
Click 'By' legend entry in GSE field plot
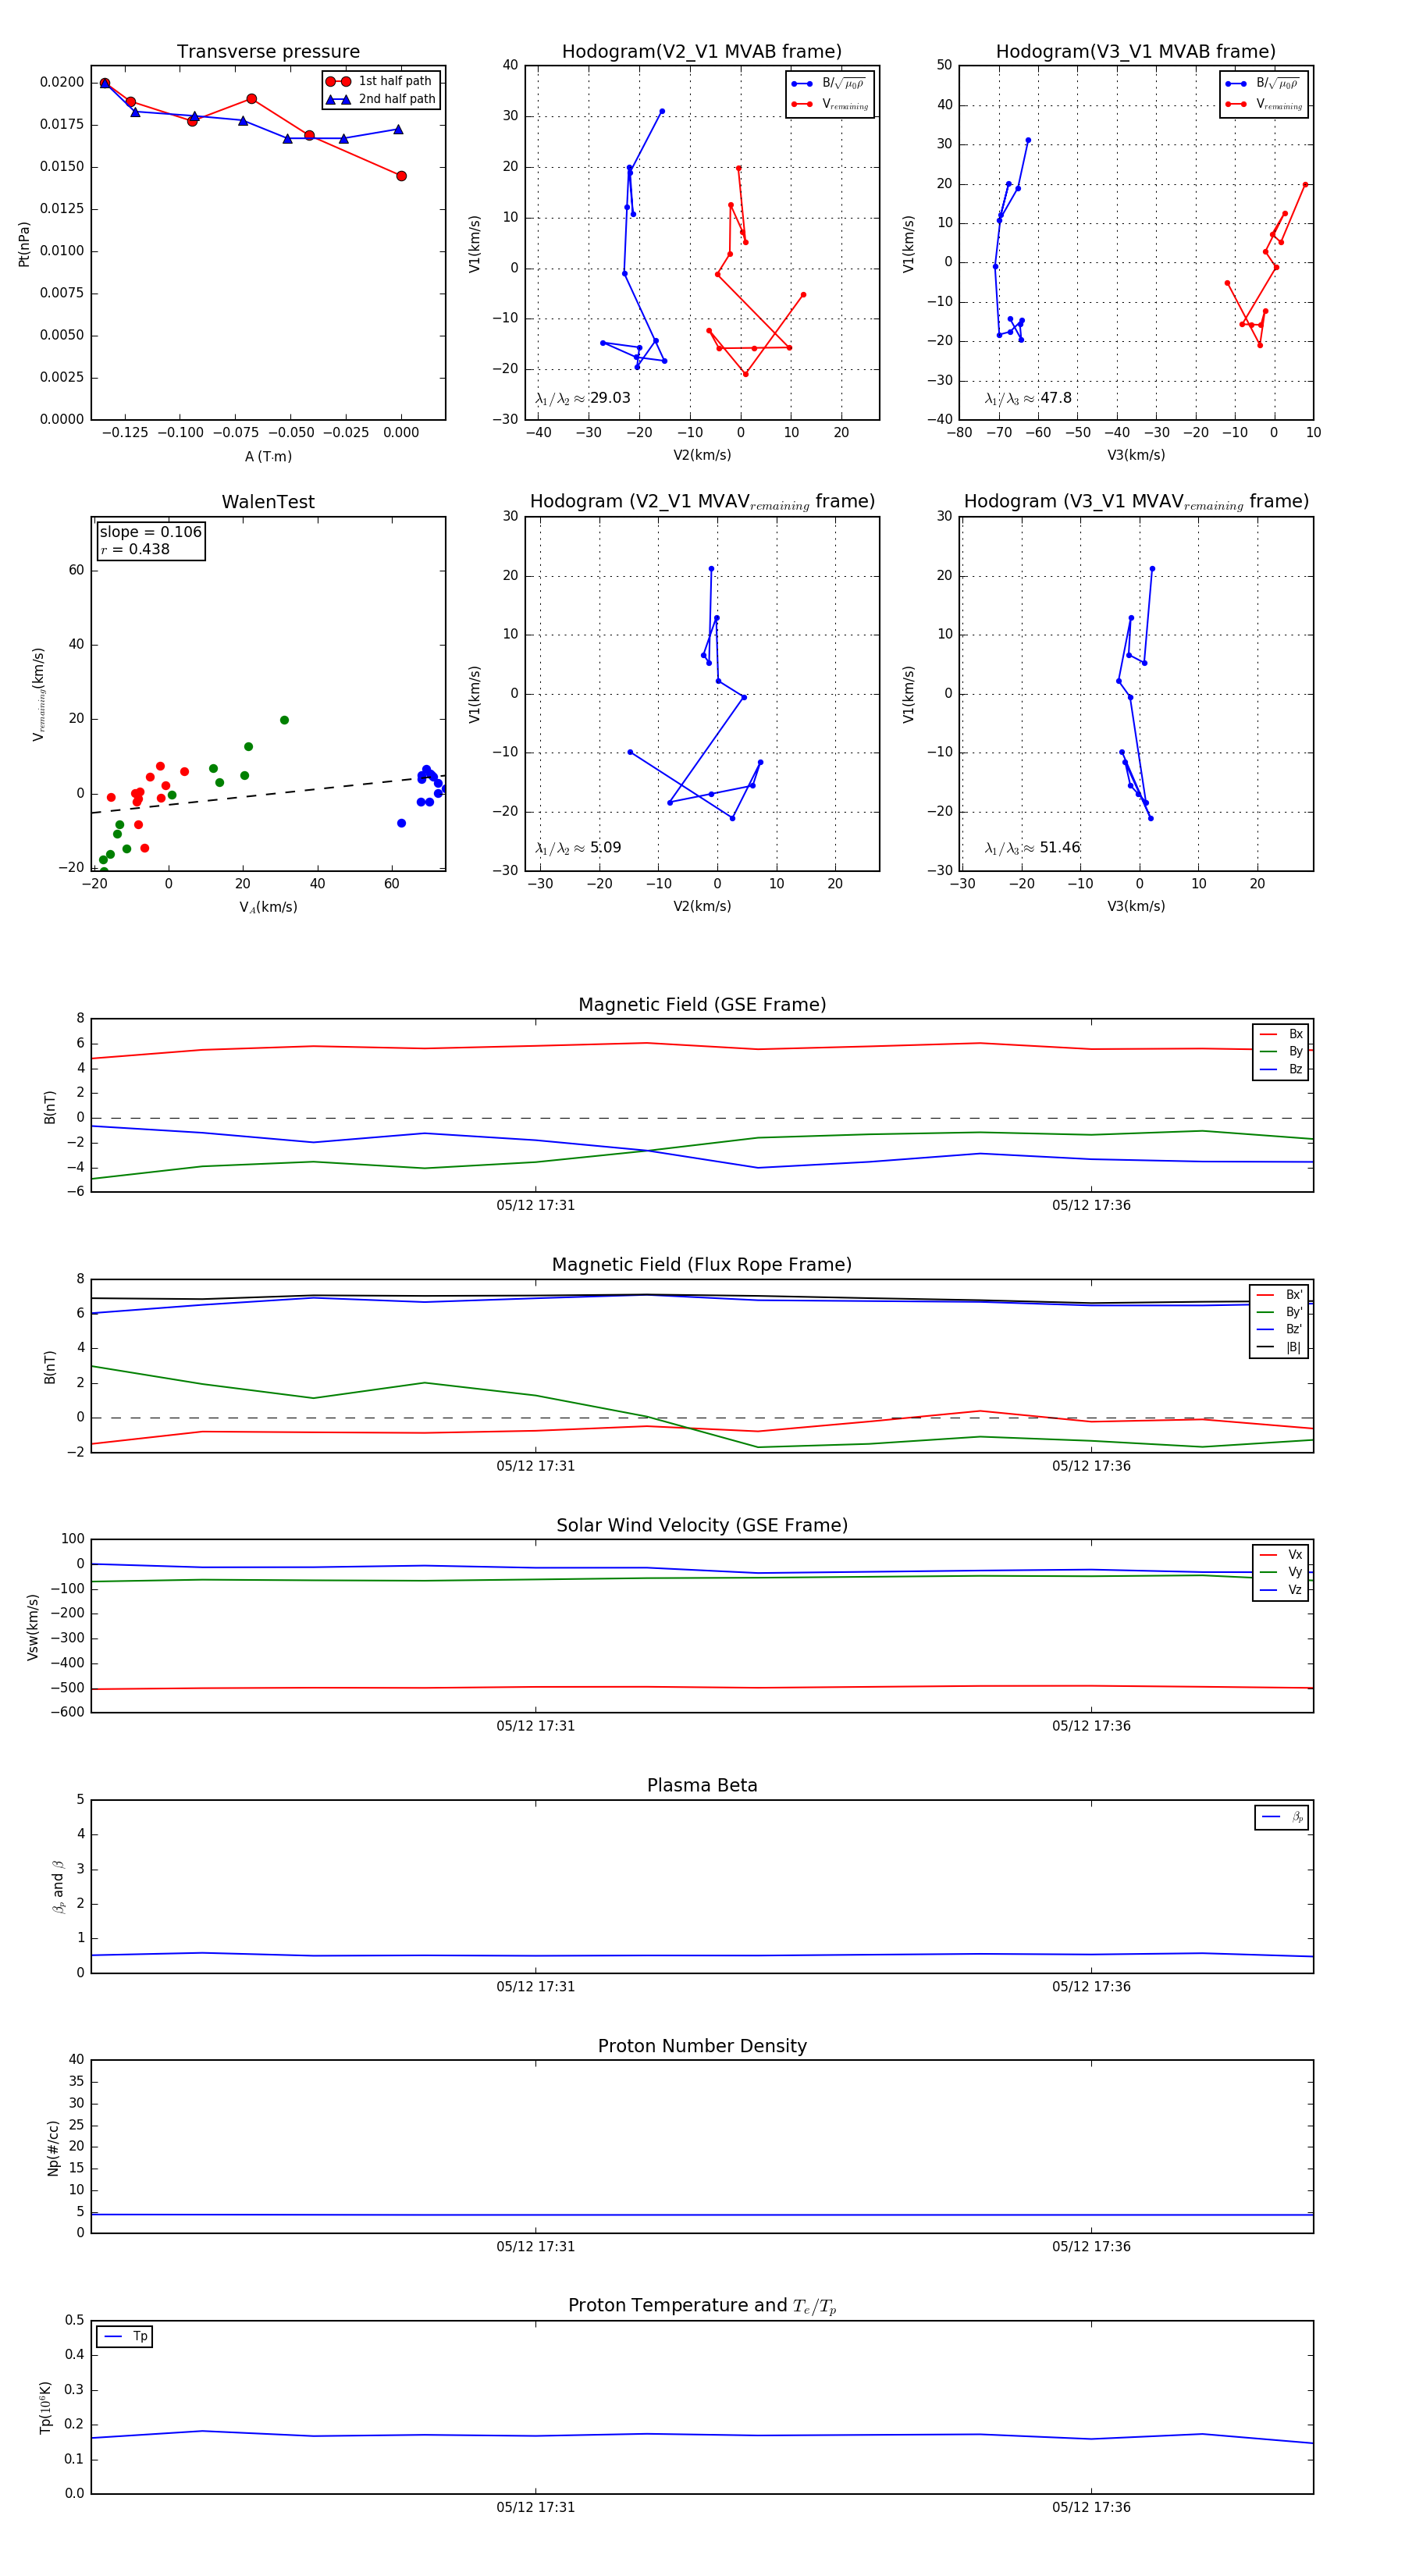click(1281, 1052)
